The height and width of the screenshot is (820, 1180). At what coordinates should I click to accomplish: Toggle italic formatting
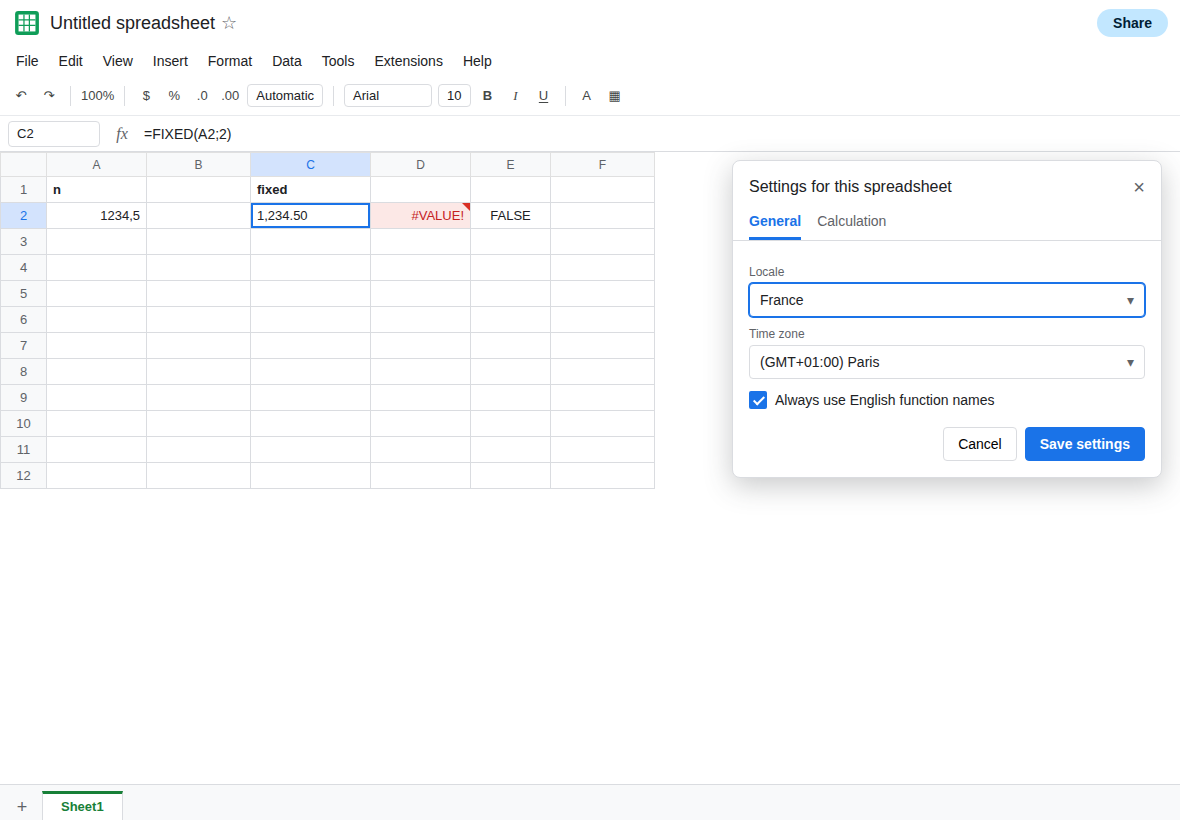click(515, 96)
